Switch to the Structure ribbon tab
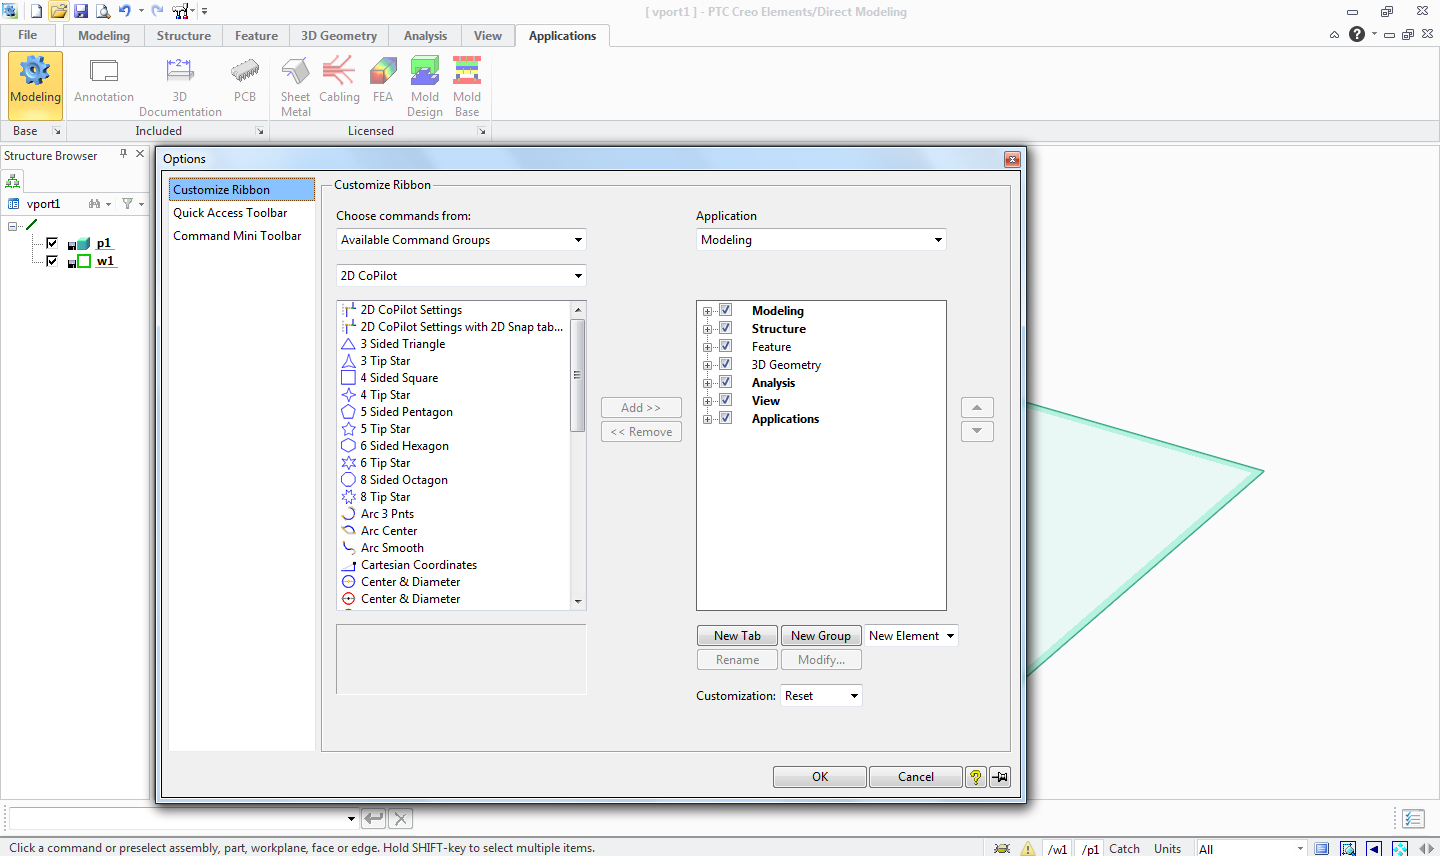The image size is (1440, 856). pos(184,36)
